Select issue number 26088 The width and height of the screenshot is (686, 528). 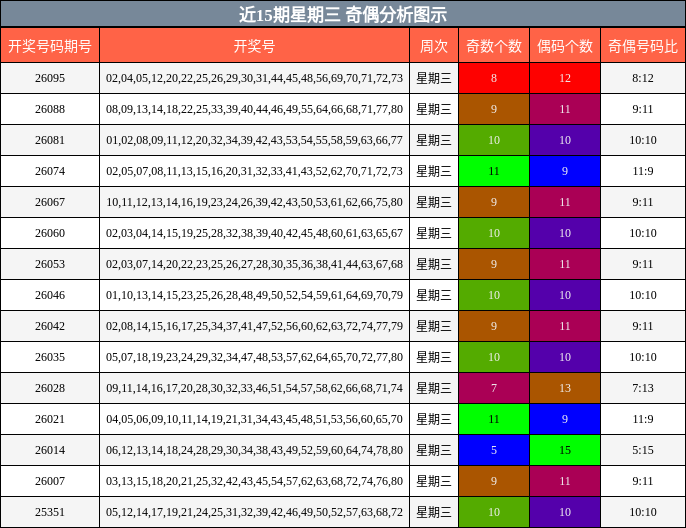[x=50, y=109]
